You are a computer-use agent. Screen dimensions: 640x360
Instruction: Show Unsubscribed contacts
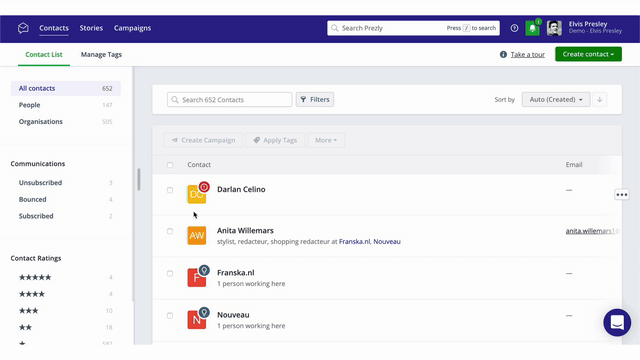[66, 182]
